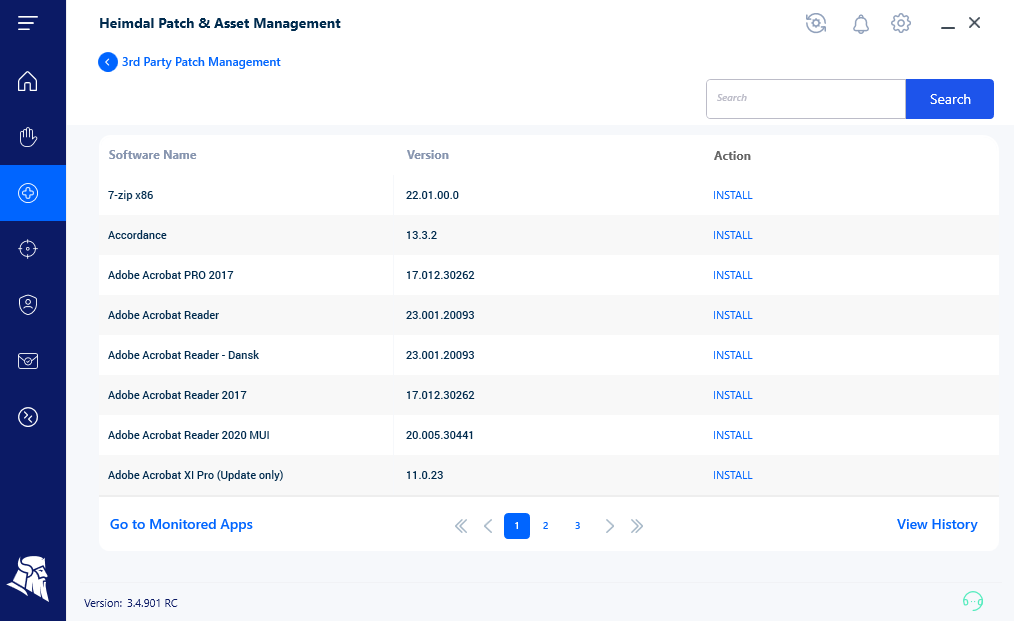Open the remote desktop sidebar icon
The width and height of the screenshot is (1014, 621).
[x=28, y=417]
